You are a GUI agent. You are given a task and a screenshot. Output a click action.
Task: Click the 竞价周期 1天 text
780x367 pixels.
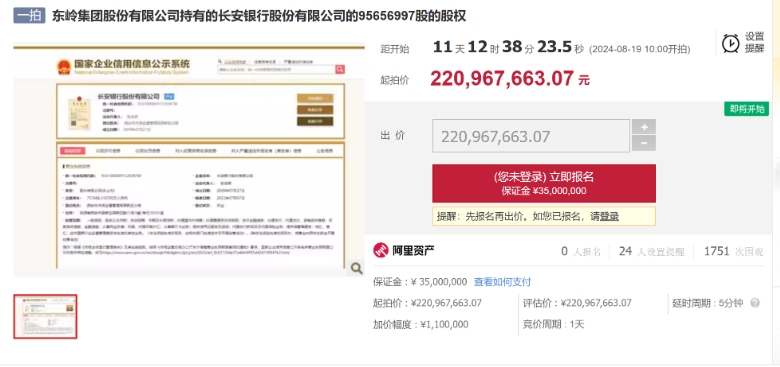point(553,325)
